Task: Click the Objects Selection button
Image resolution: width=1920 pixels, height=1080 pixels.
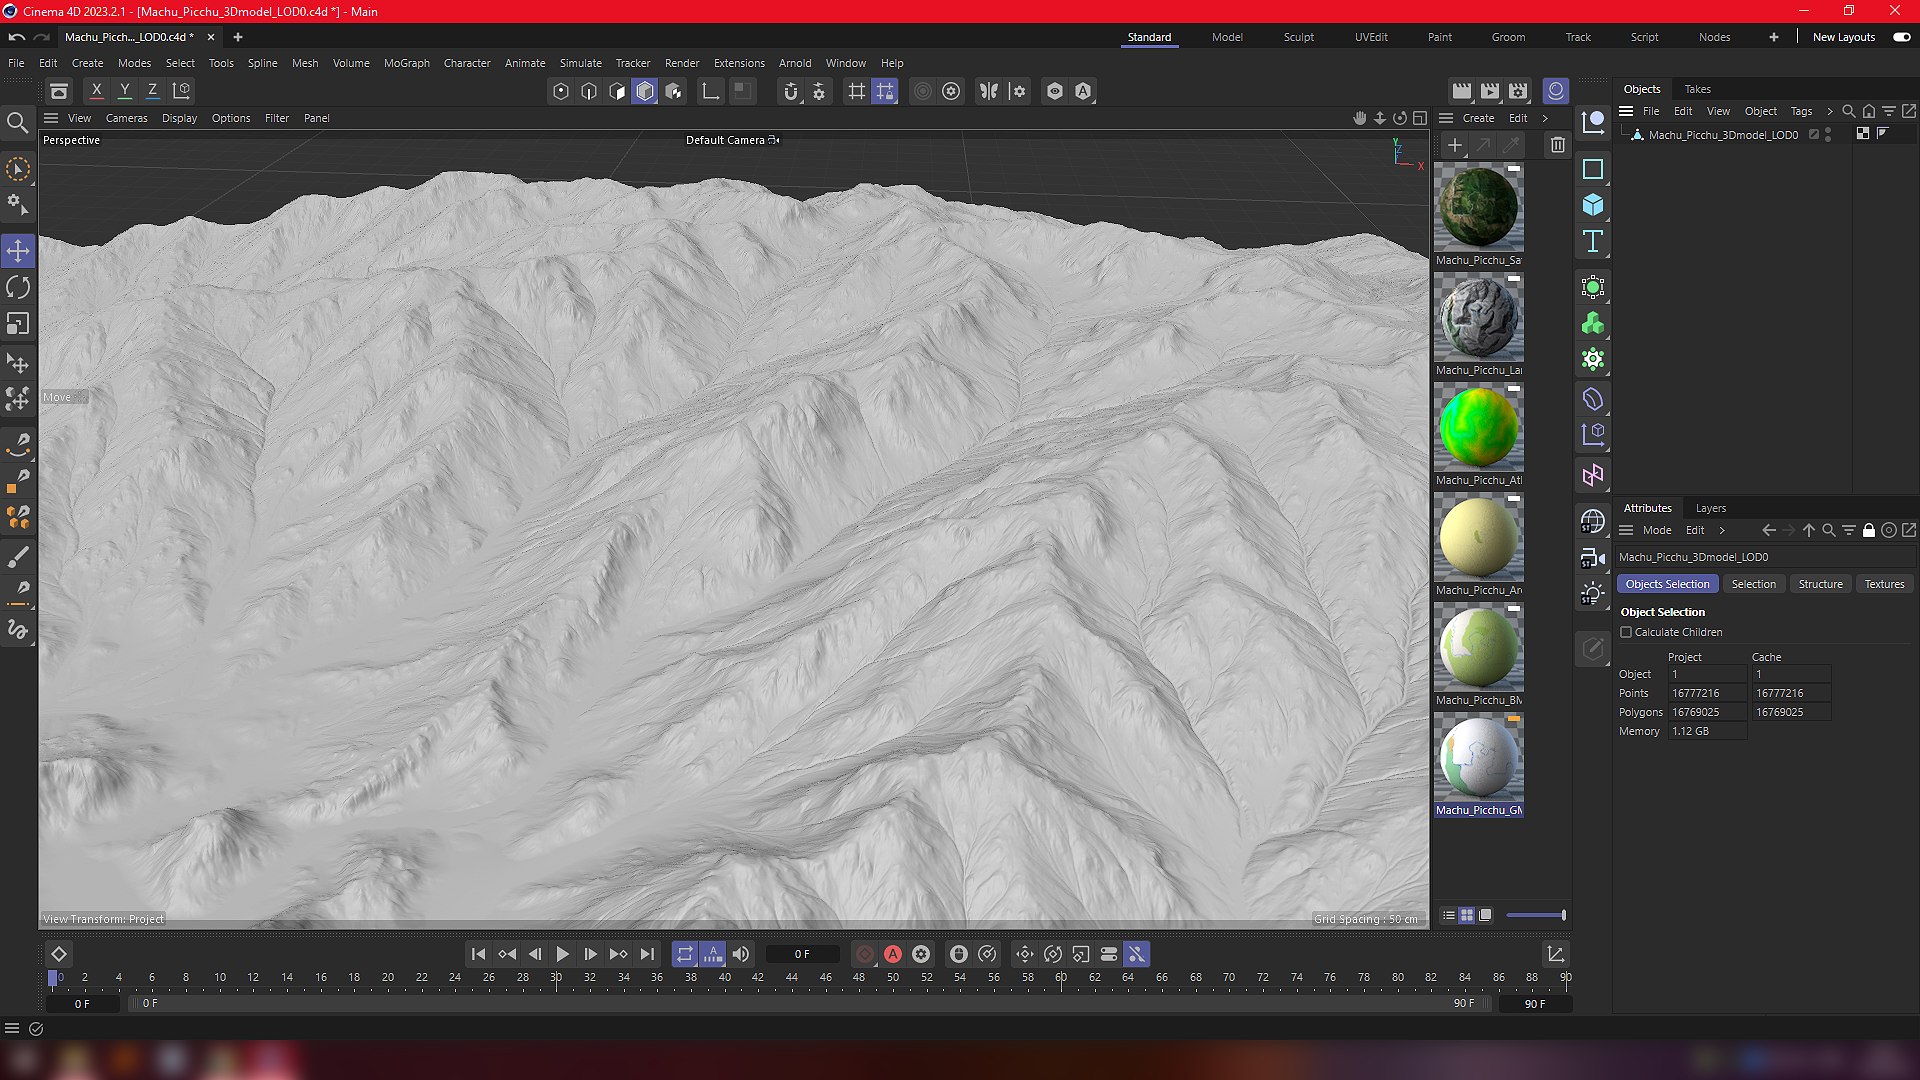Action: tap(1667, 584)
